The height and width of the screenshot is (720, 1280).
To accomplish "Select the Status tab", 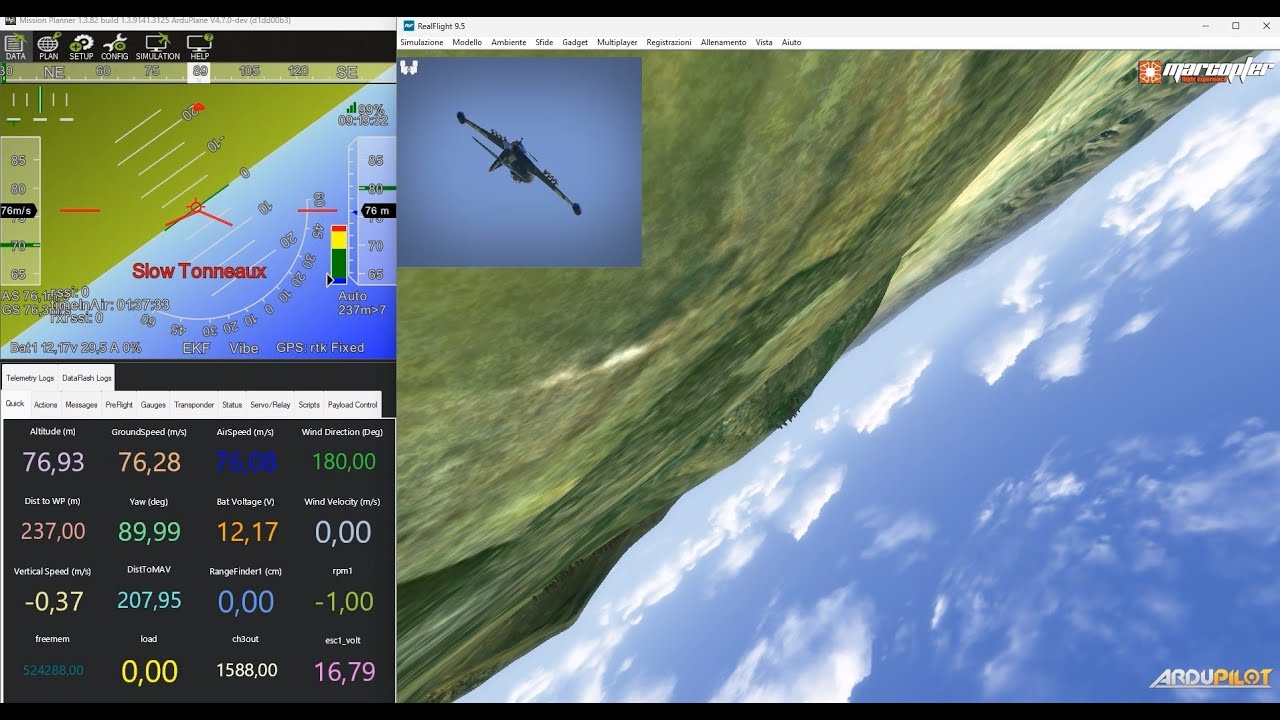I will [x=232, y=405].
